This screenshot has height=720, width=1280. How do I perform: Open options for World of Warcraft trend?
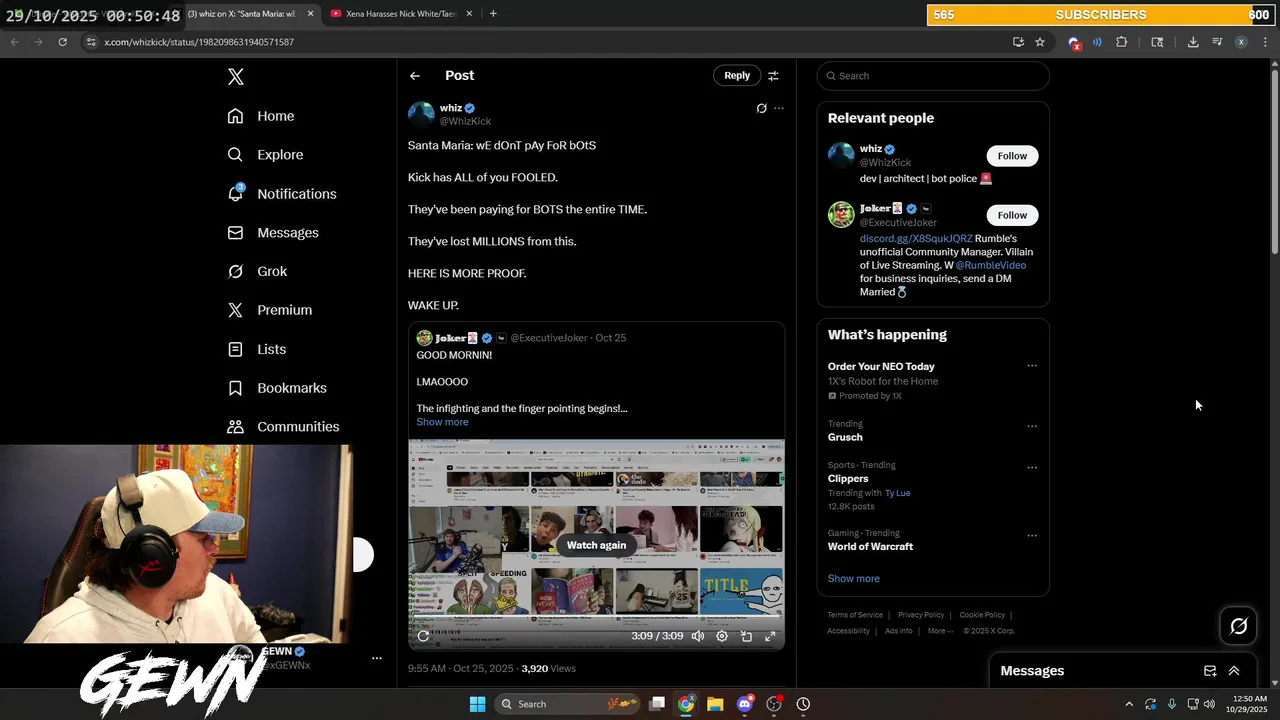(x=1032, y=535)
